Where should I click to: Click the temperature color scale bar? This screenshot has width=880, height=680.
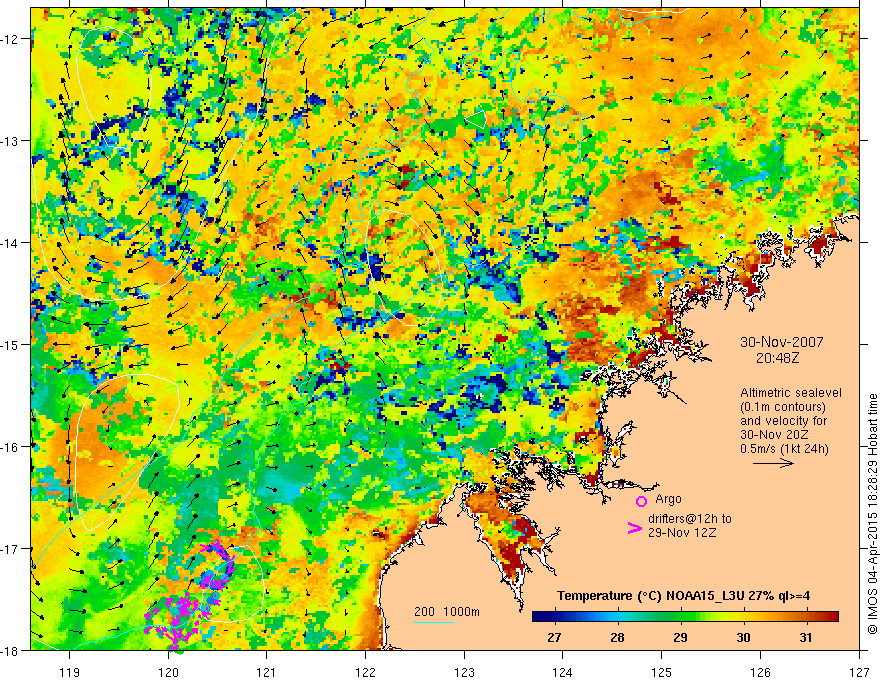click(685, 617)
